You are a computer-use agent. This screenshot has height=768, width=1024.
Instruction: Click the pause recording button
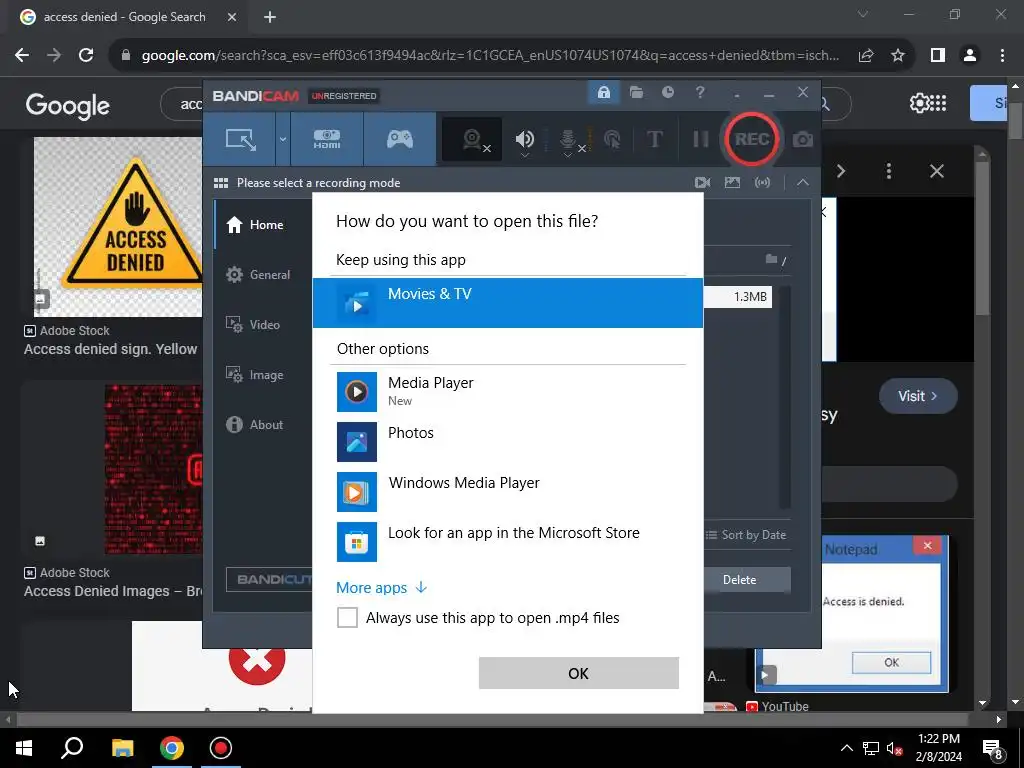[700, 139]
